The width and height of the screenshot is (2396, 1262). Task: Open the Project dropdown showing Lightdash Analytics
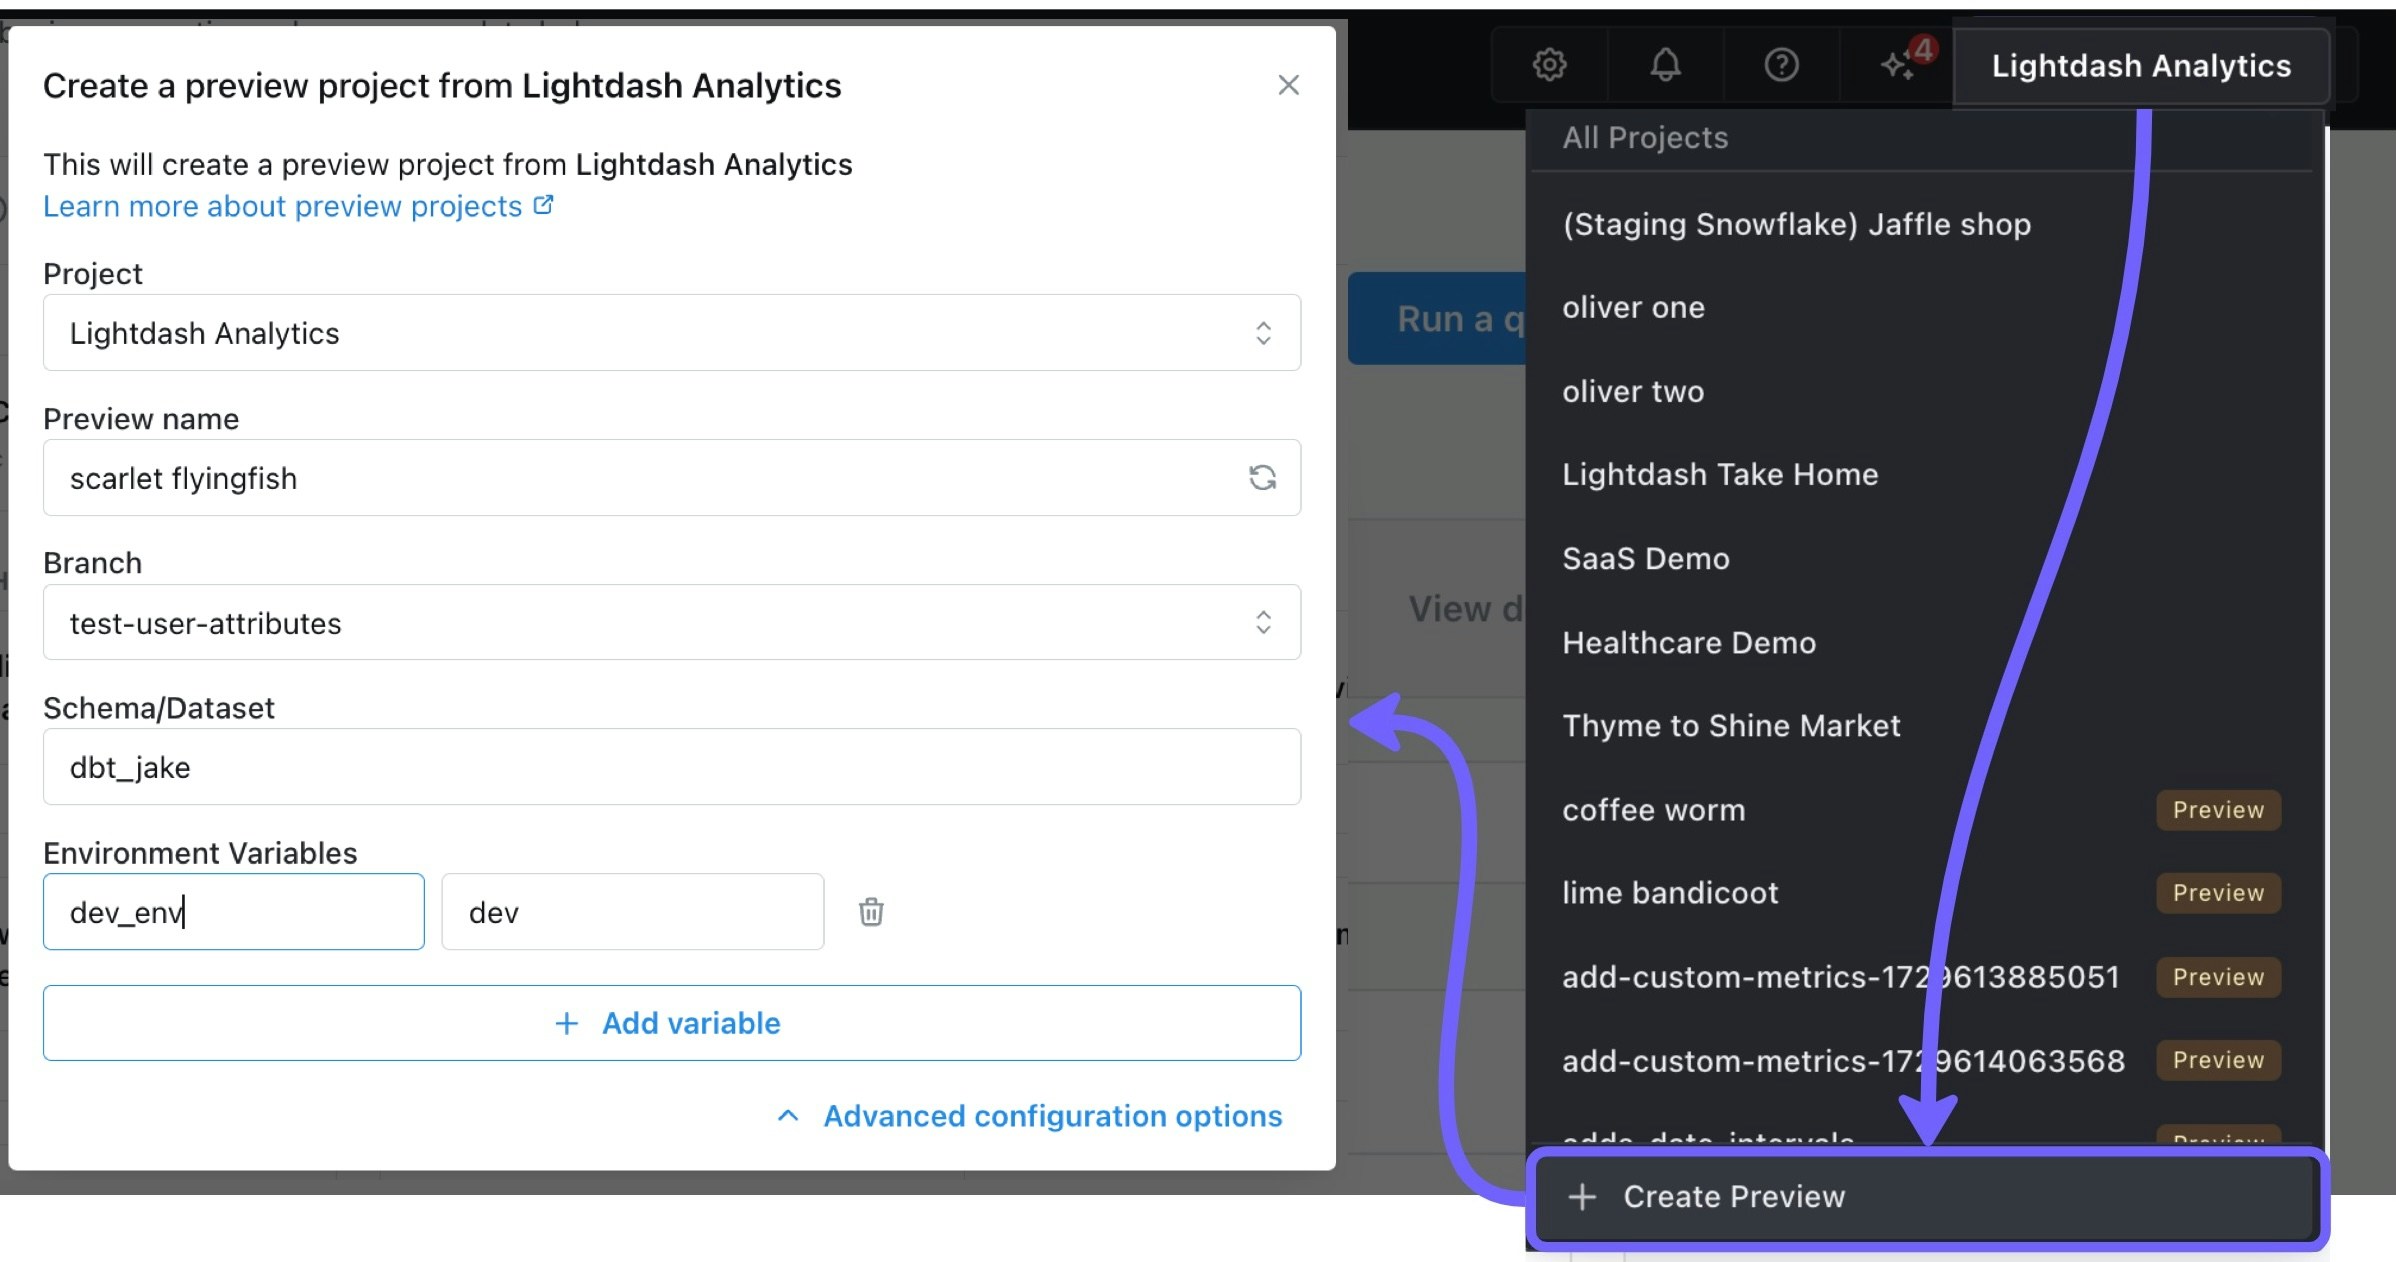672,332
